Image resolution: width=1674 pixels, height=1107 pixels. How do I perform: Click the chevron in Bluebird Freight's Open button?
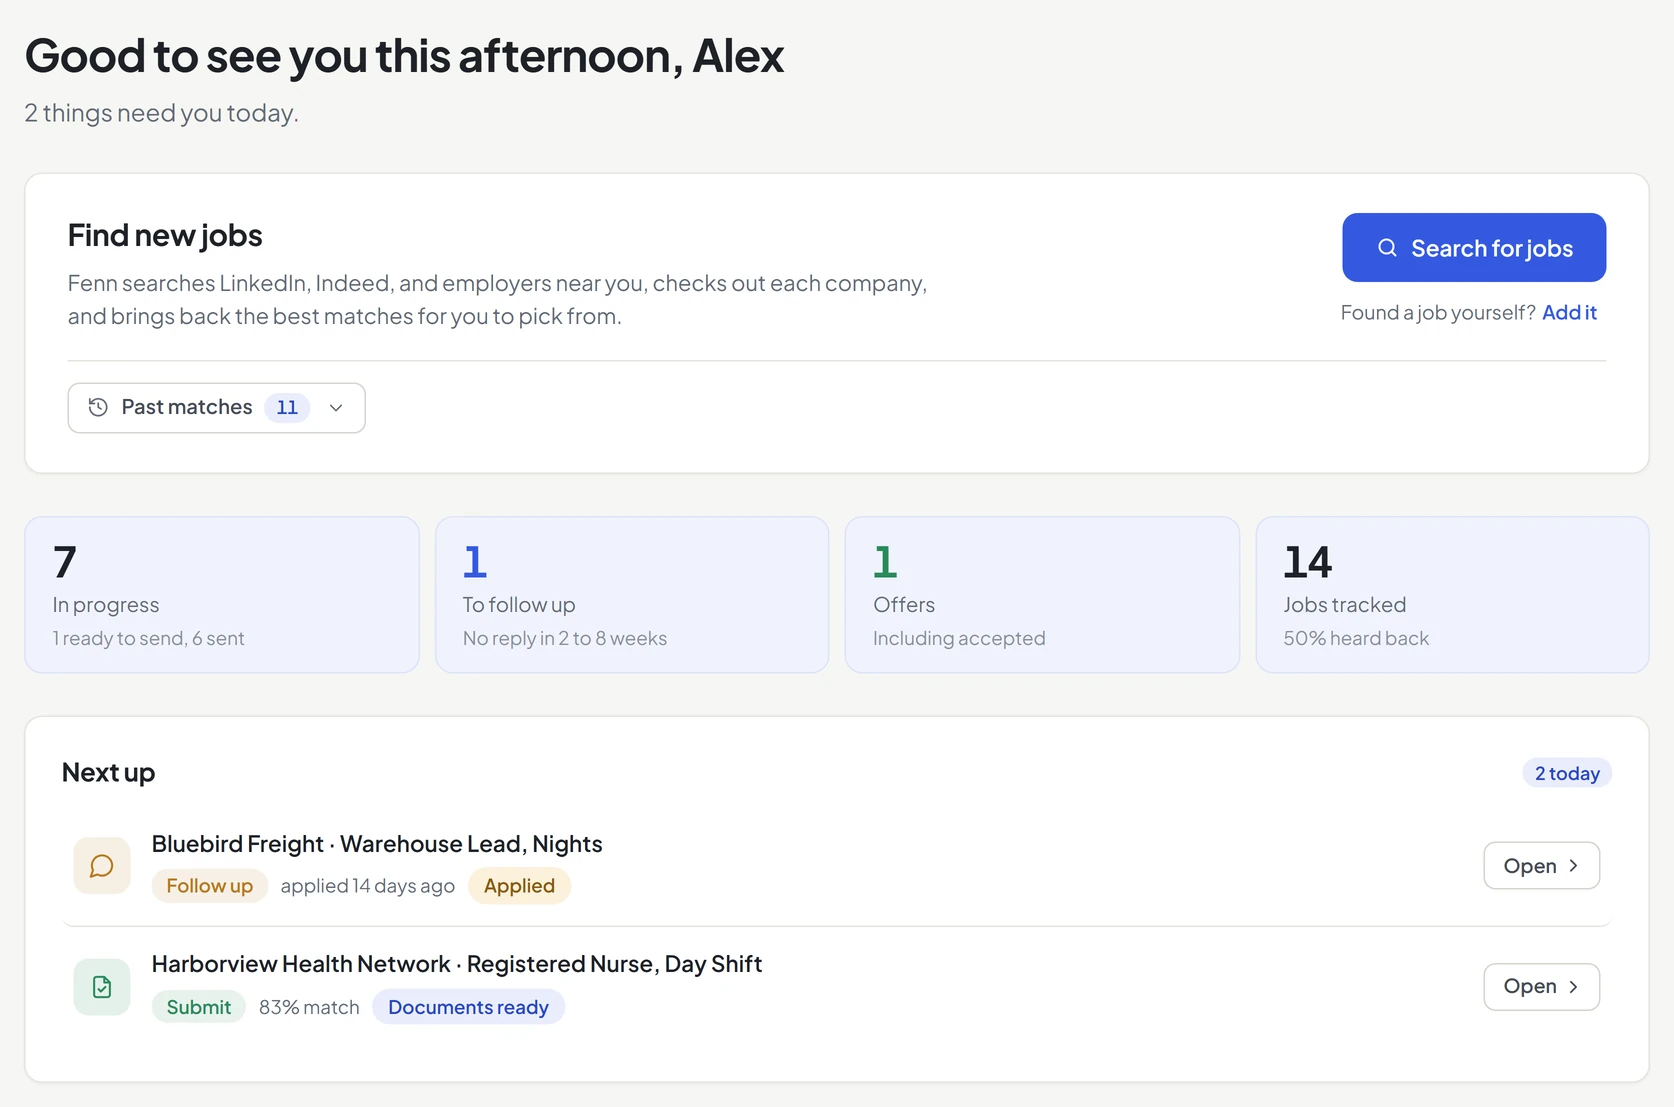[1573, 866]
